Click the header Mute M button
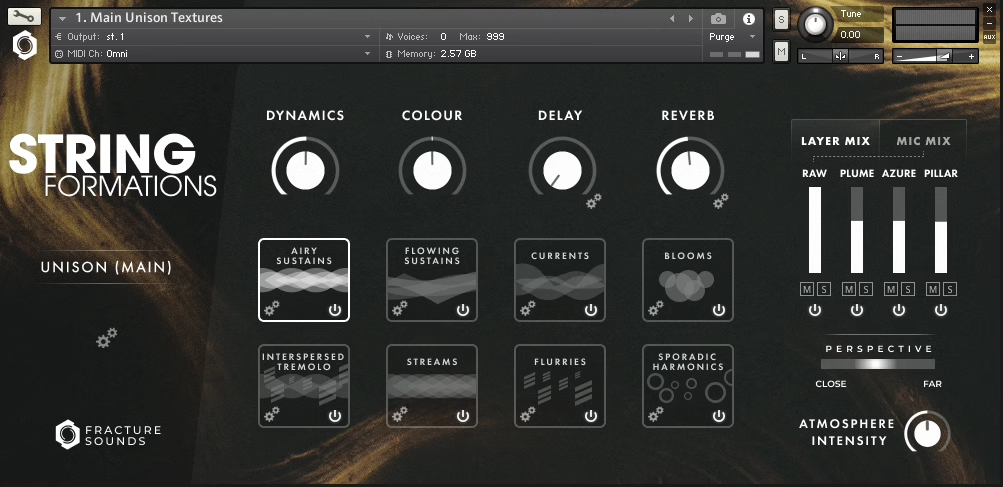 [781, 51]
